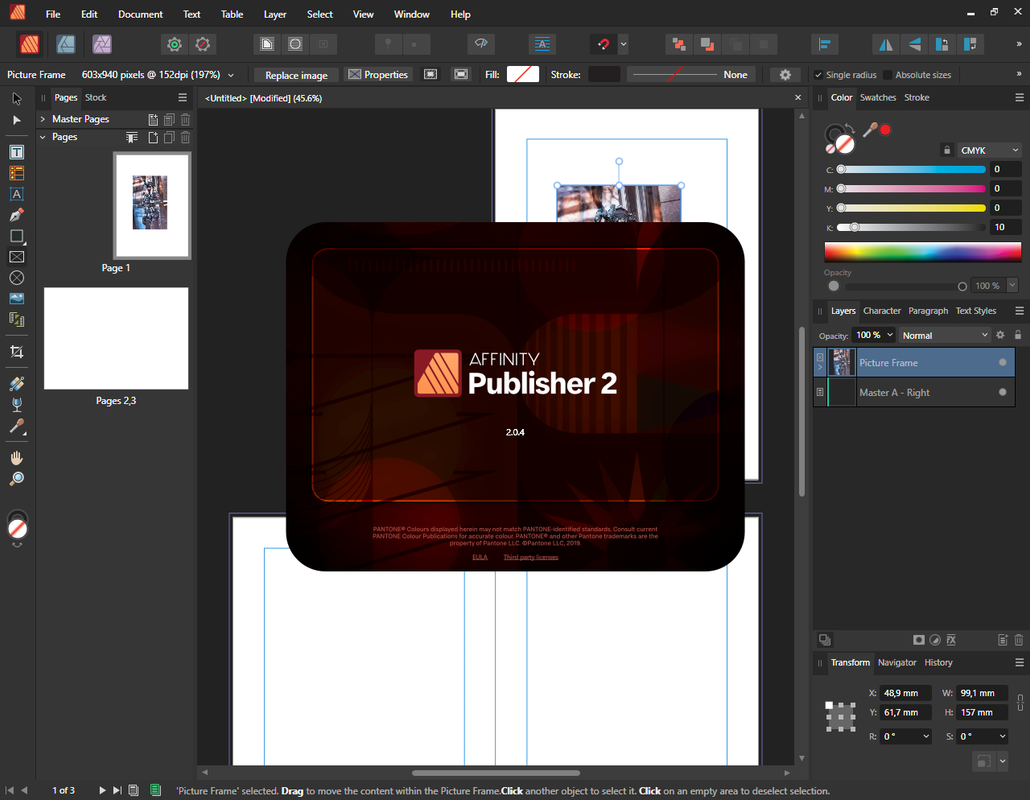Switch to the Character tab
This screenshot has height=800, width=1030.
coord(882,311)
